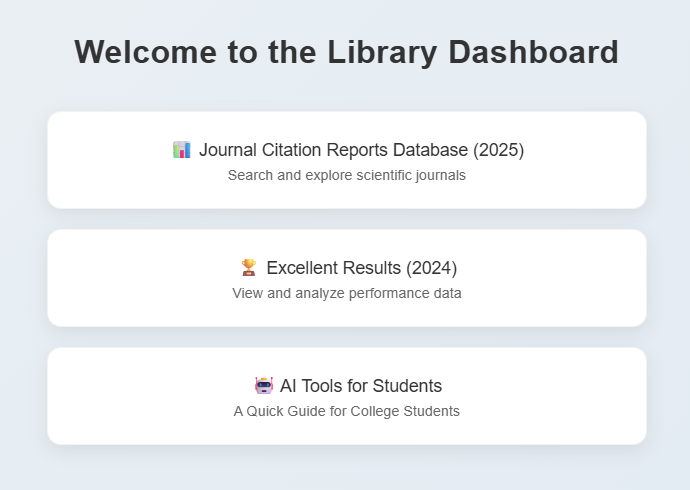This screenshot has height=490, width=690.
Task: Click the word Dashboard in the page heading
Action: pyautogui.click(x=534, y=52)
